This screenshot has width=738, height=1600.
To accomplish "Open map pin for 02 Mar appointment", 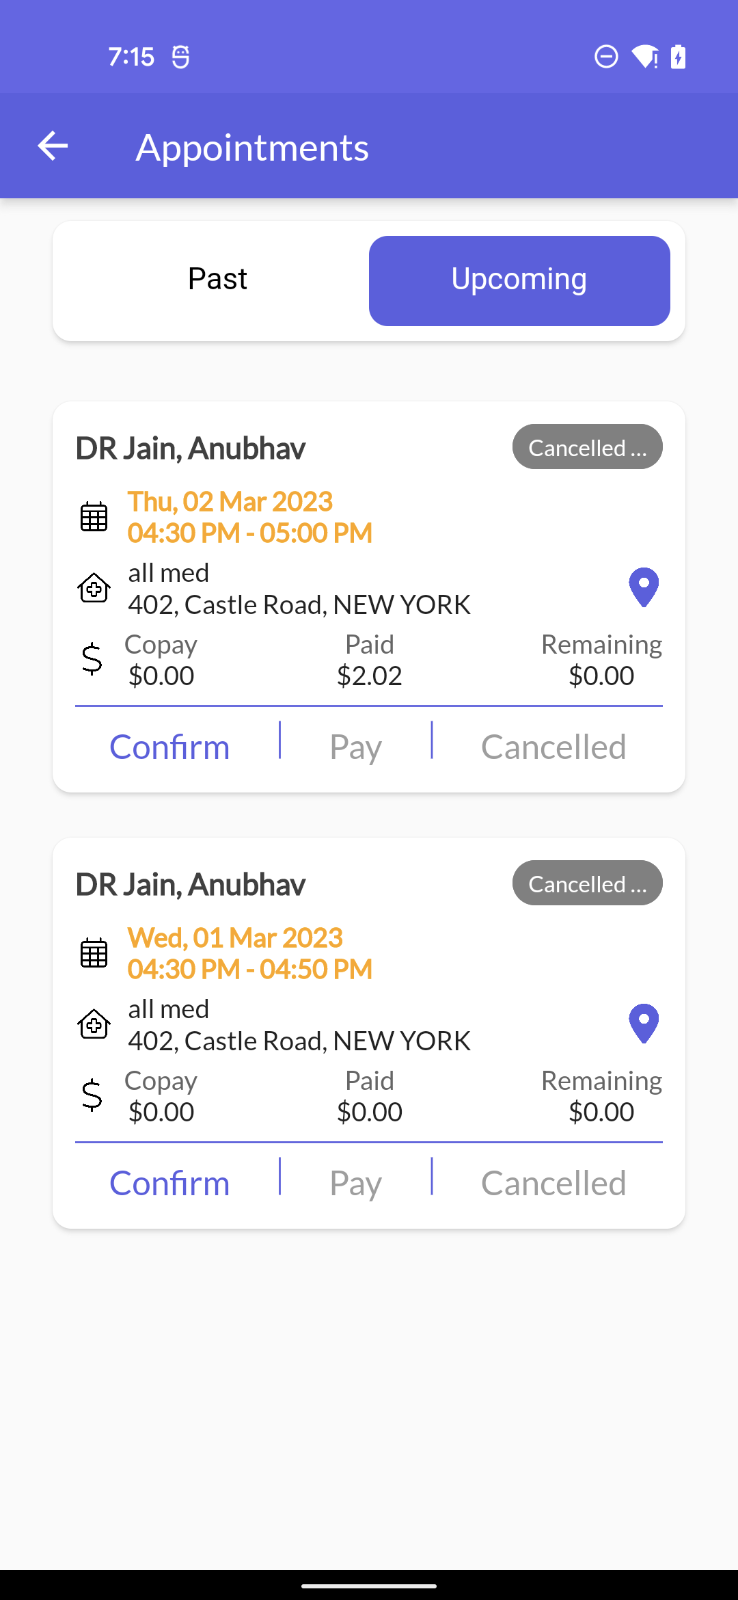I will point(644,588).
